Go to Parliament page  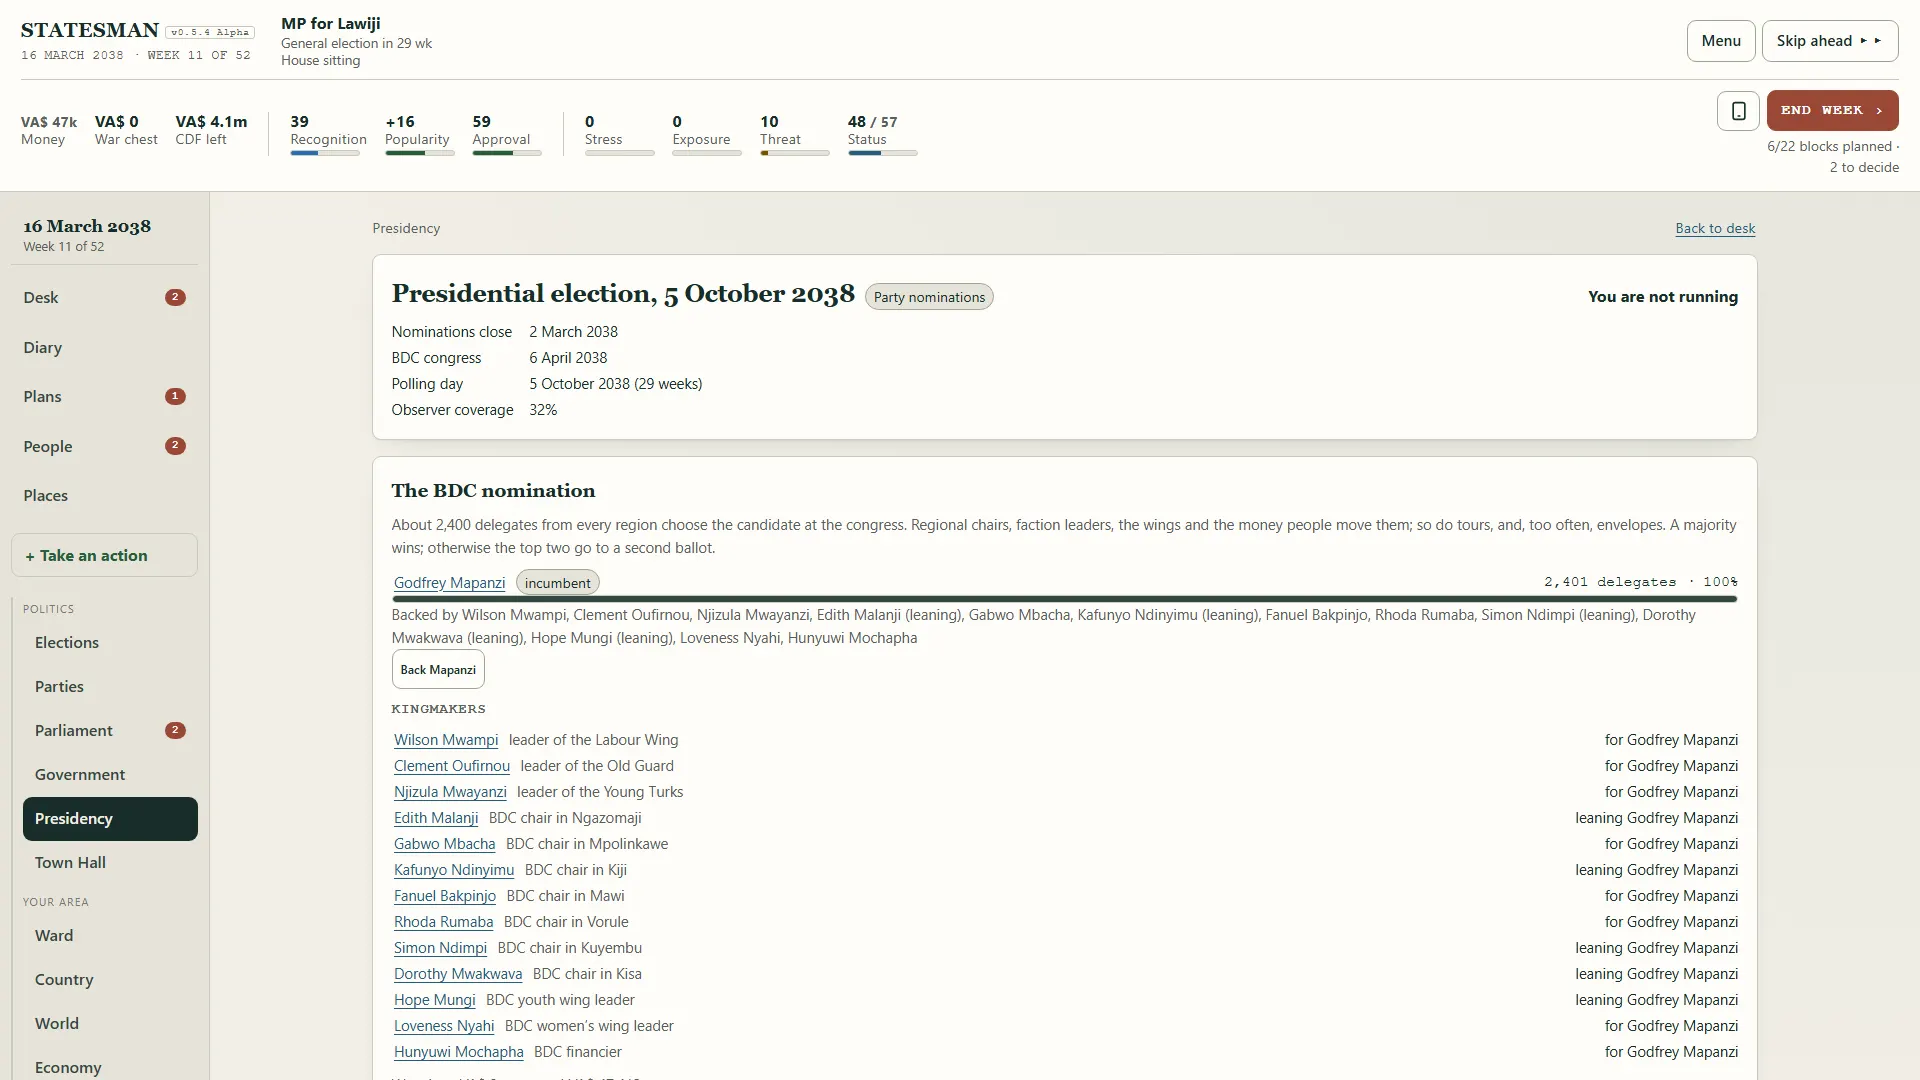[110, 730]
